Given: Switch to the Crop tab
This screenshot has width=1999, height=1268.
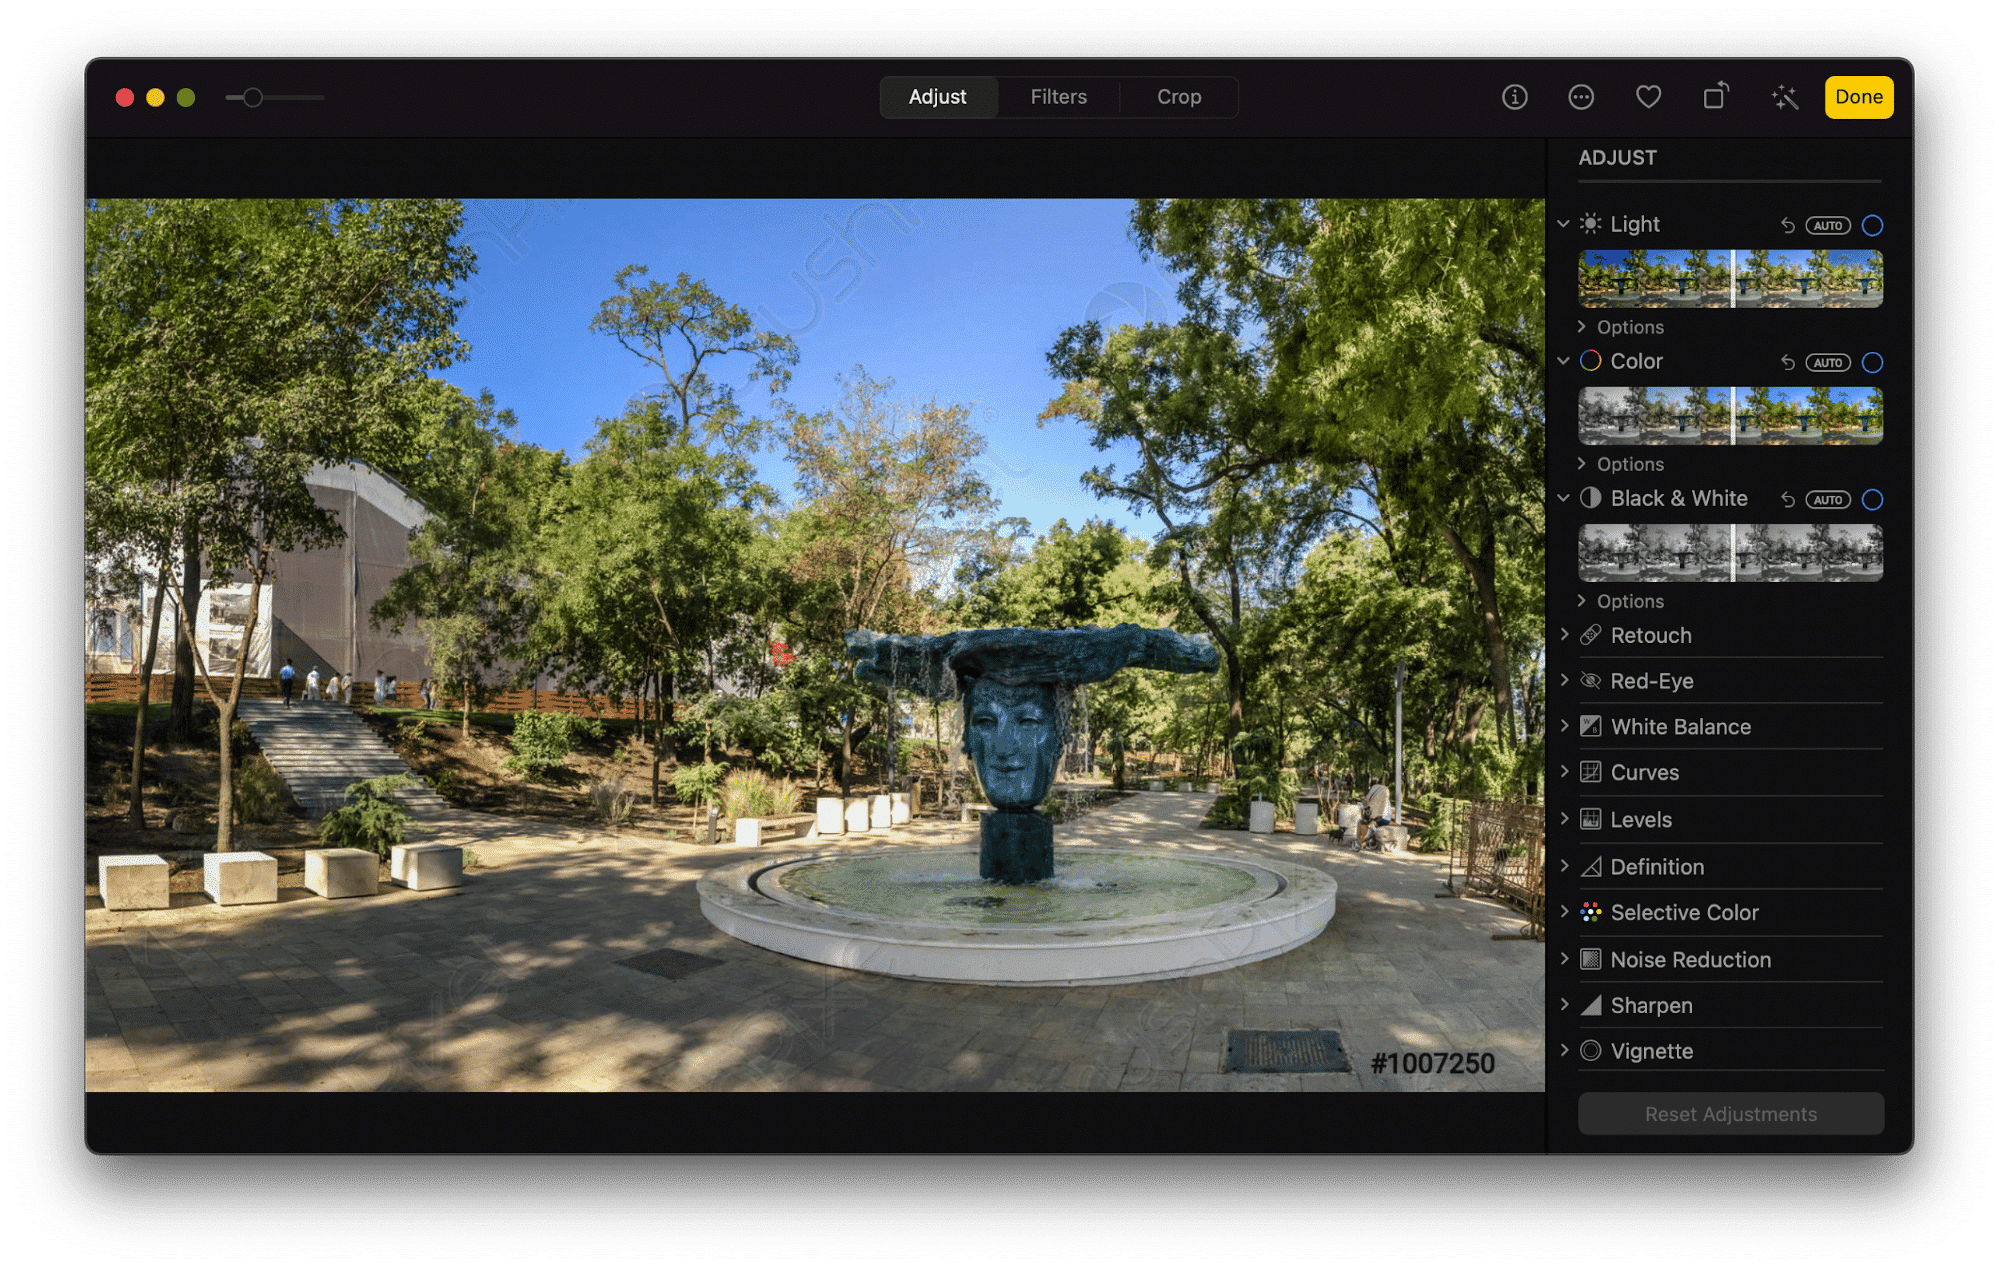Looking at the screenshot, I should point(1177,96).
